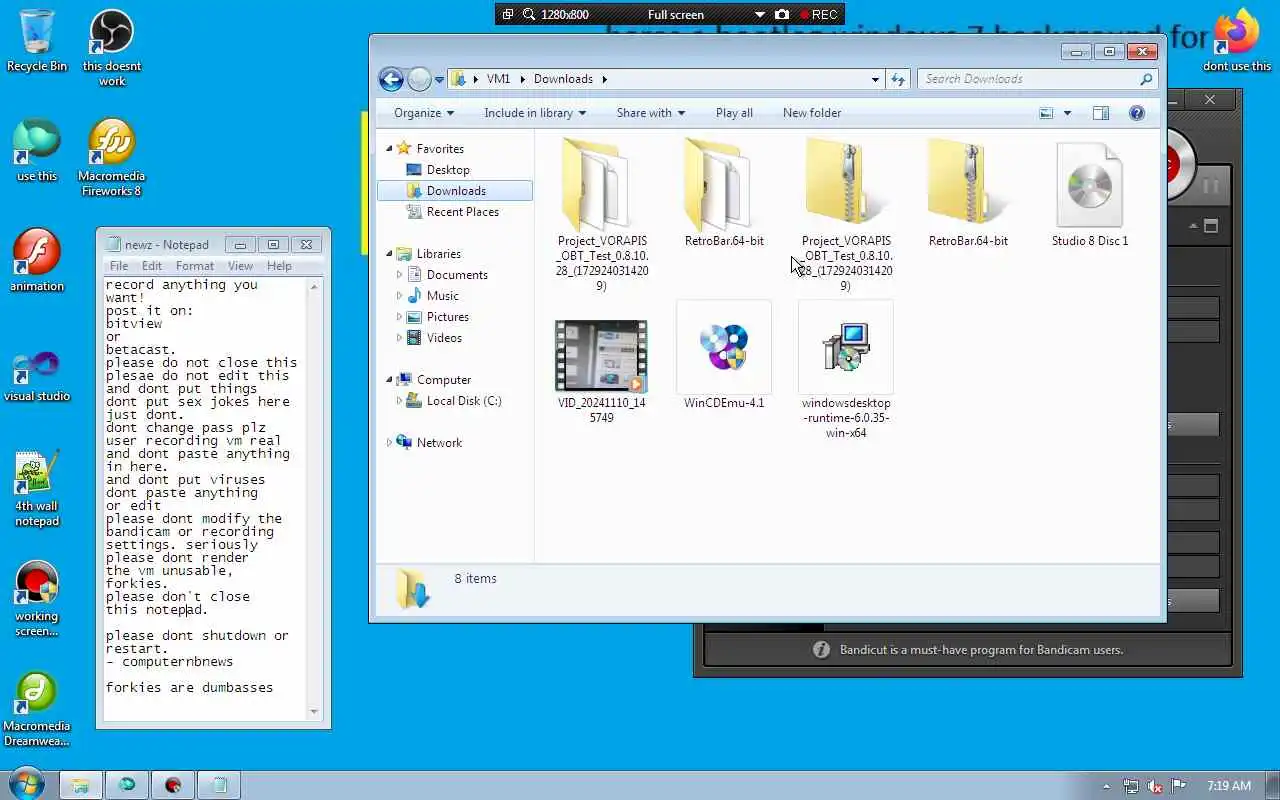Screen dimensions: 1280x800
Task: Click Notepad scrollbar up arrow
Action: [314, 287]
